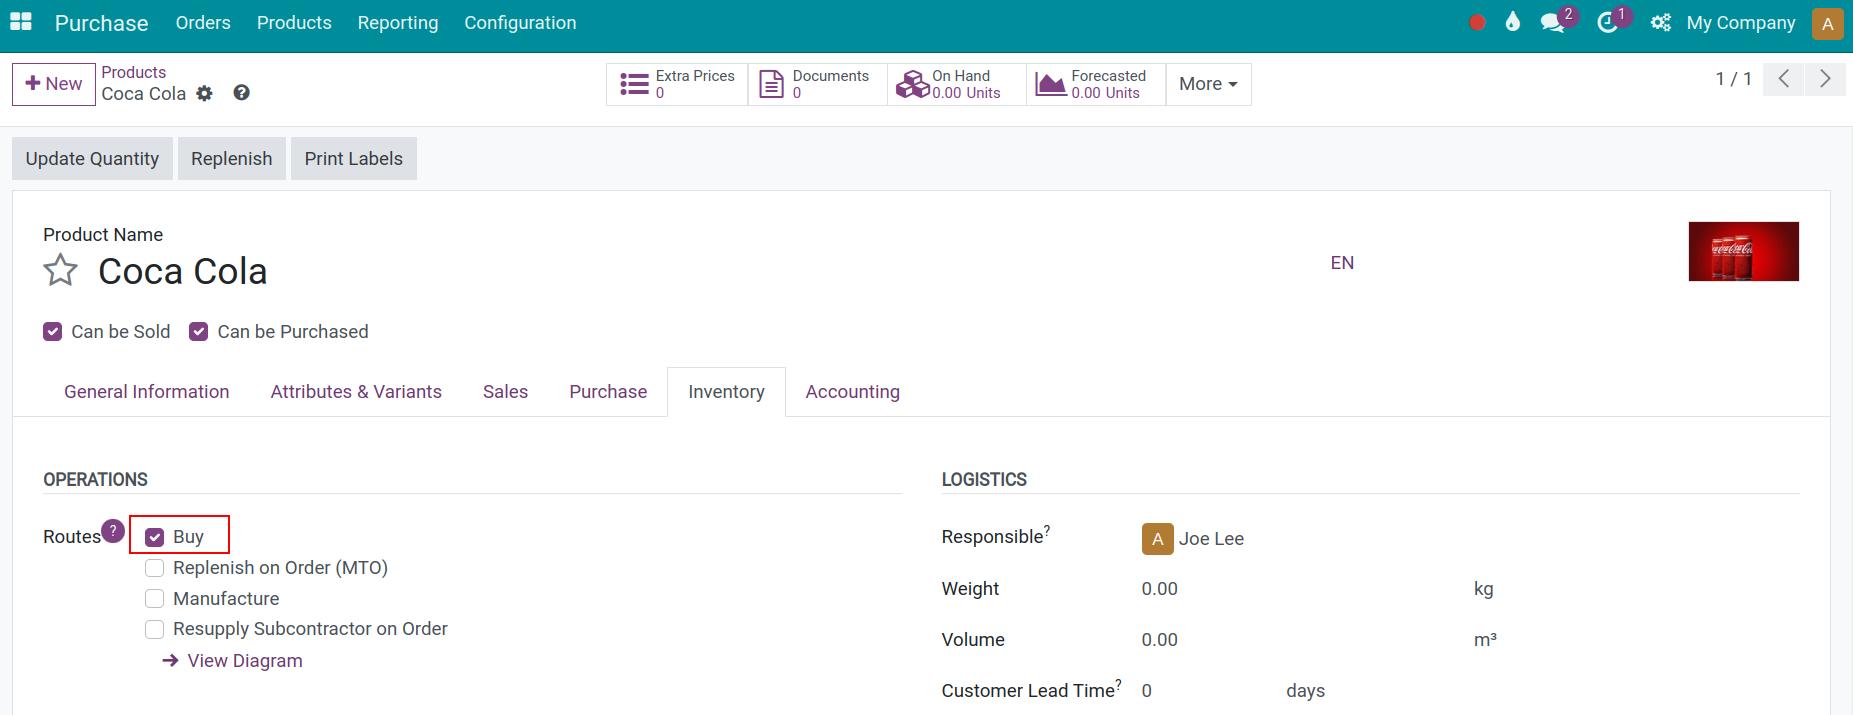1853x715 pixels.
Task: Open the user avatar menu
Action: click(x=1827, y=23)
